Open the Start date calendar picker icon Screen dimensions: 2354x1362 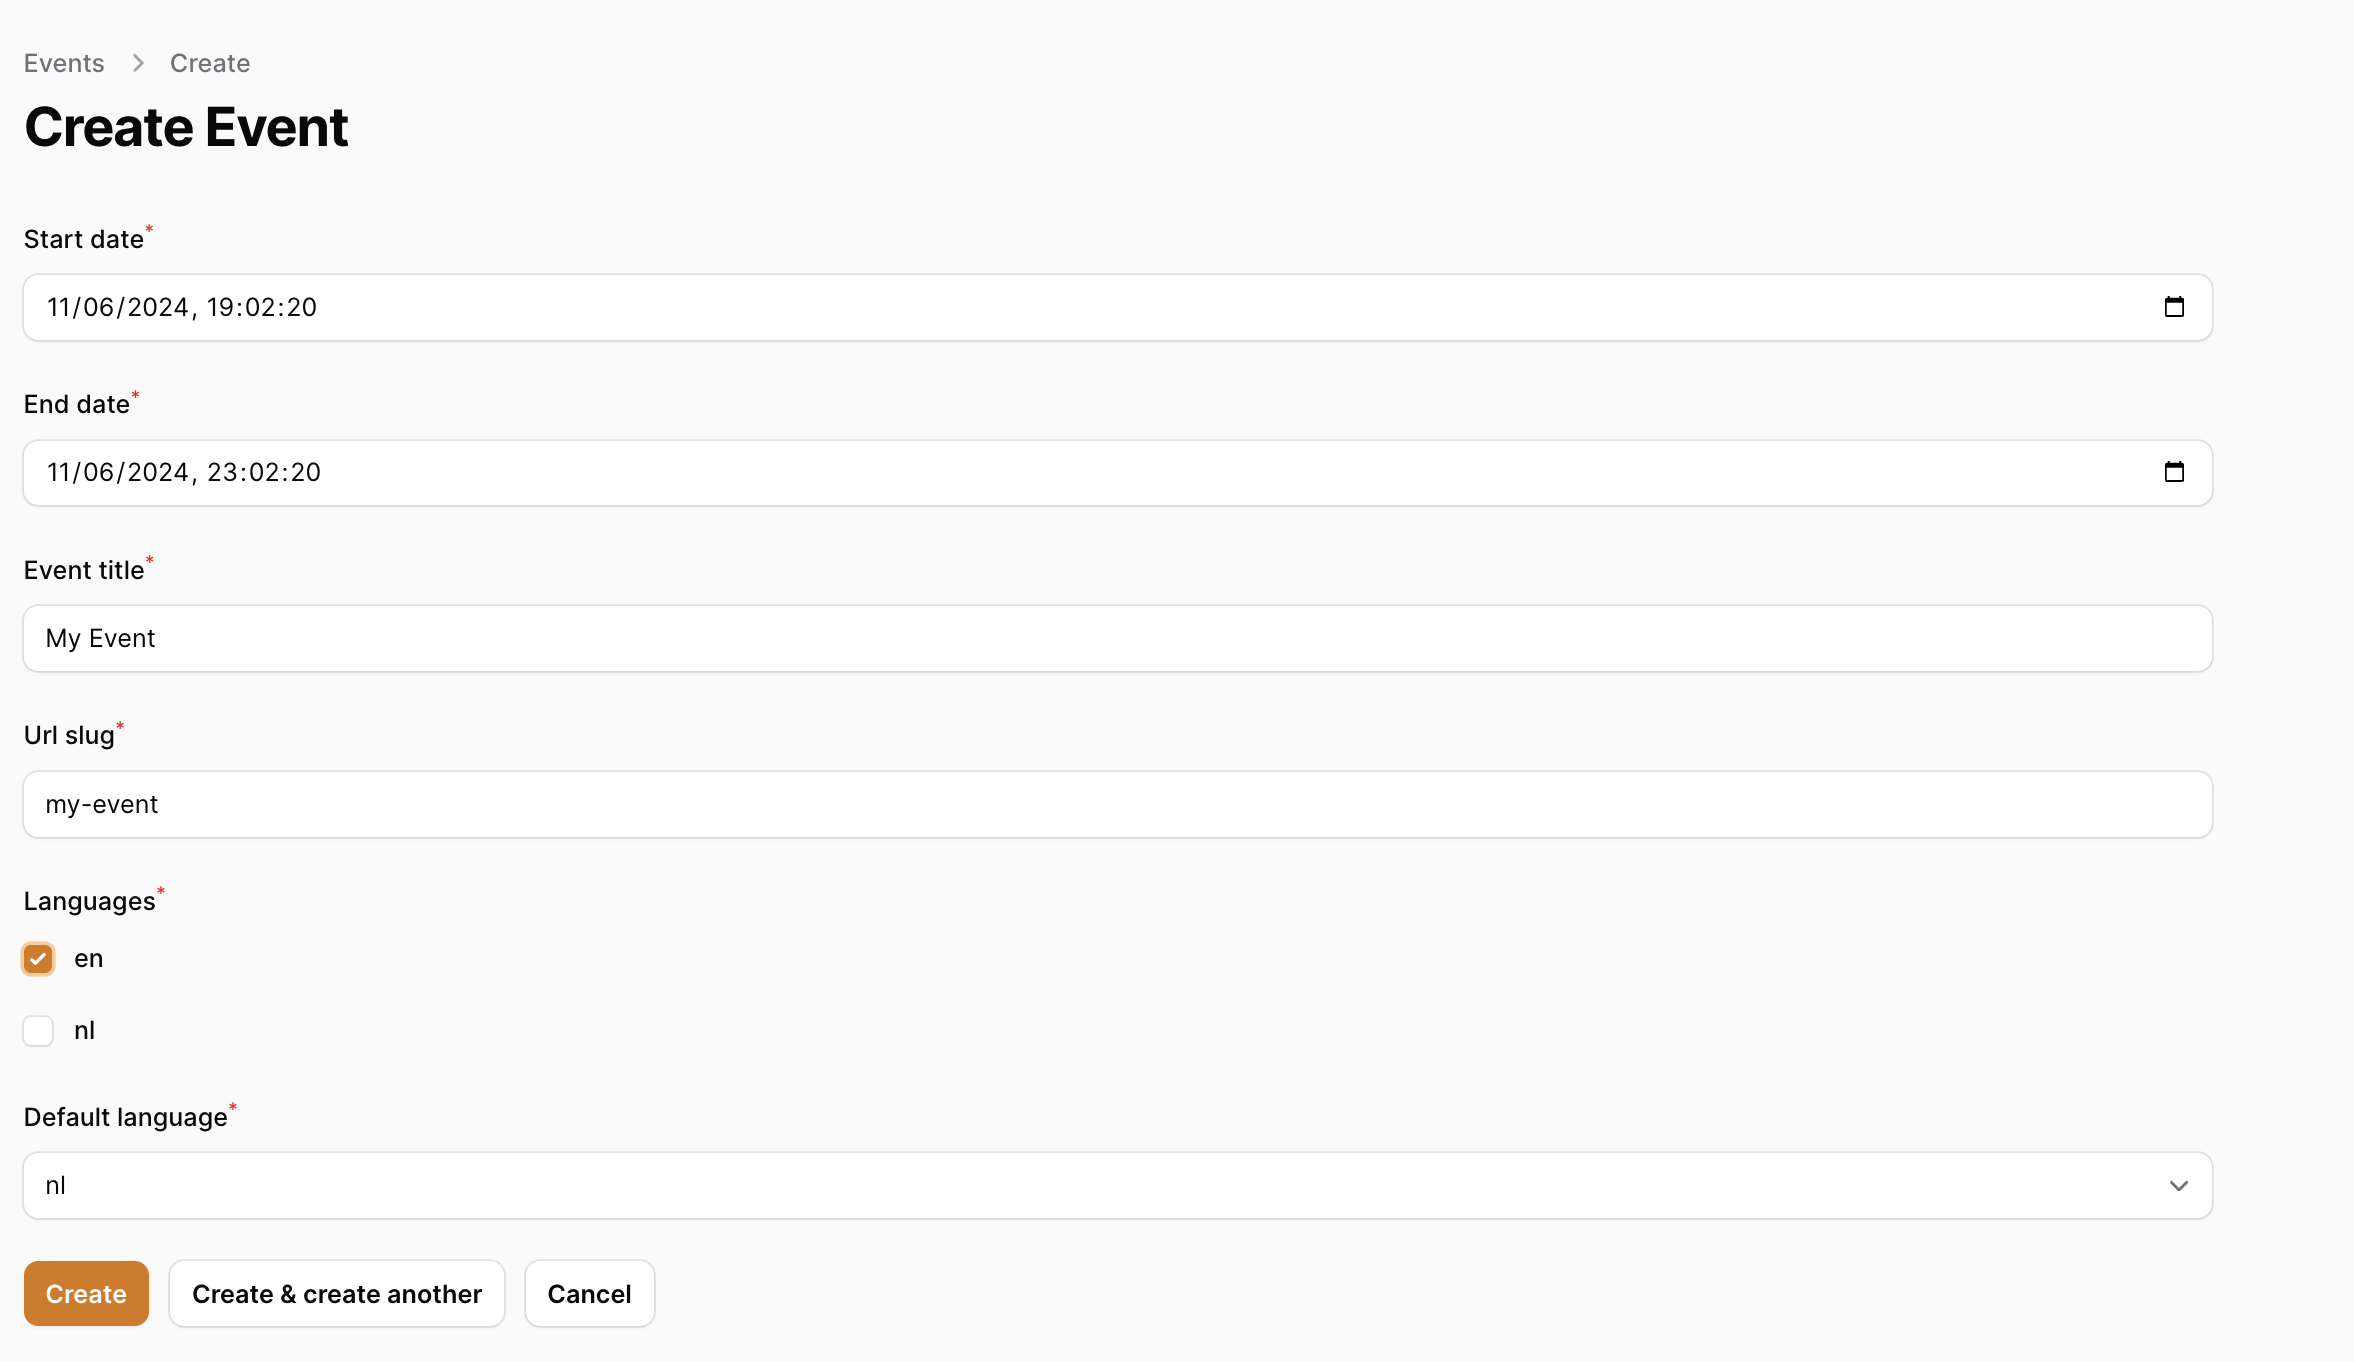[2174, 307]
